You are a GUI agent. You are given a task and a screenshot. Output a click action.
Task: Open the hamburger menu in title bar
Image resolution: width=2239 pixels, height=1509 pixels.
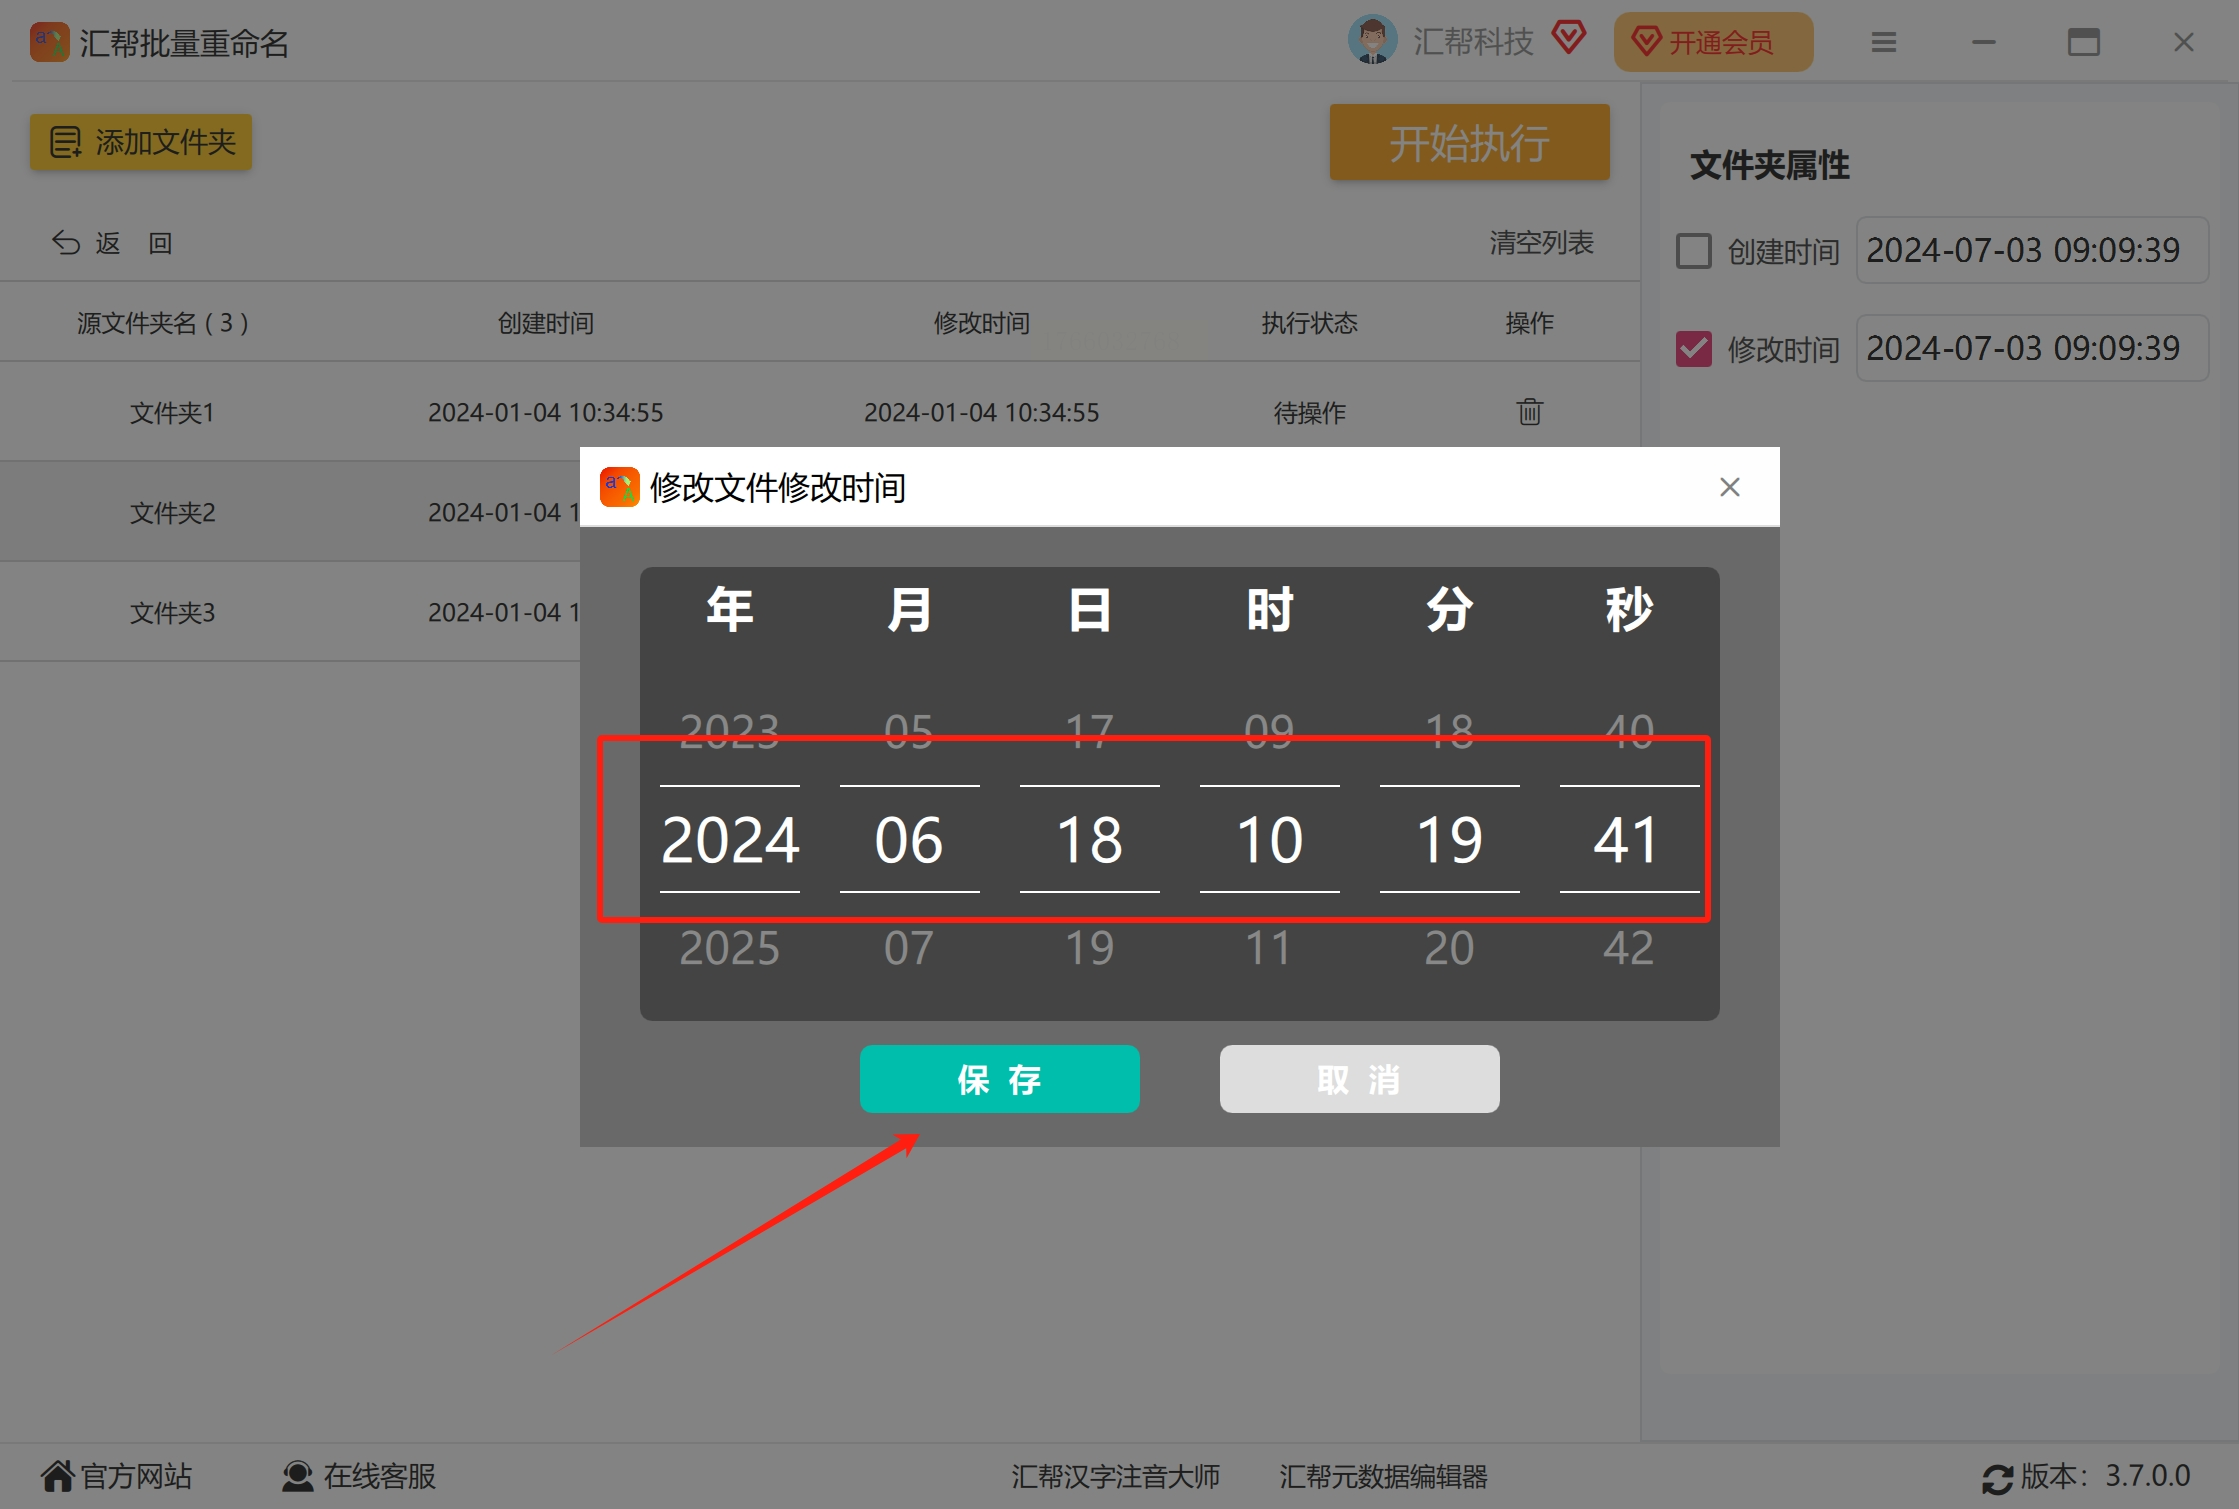coord(1883,42)
